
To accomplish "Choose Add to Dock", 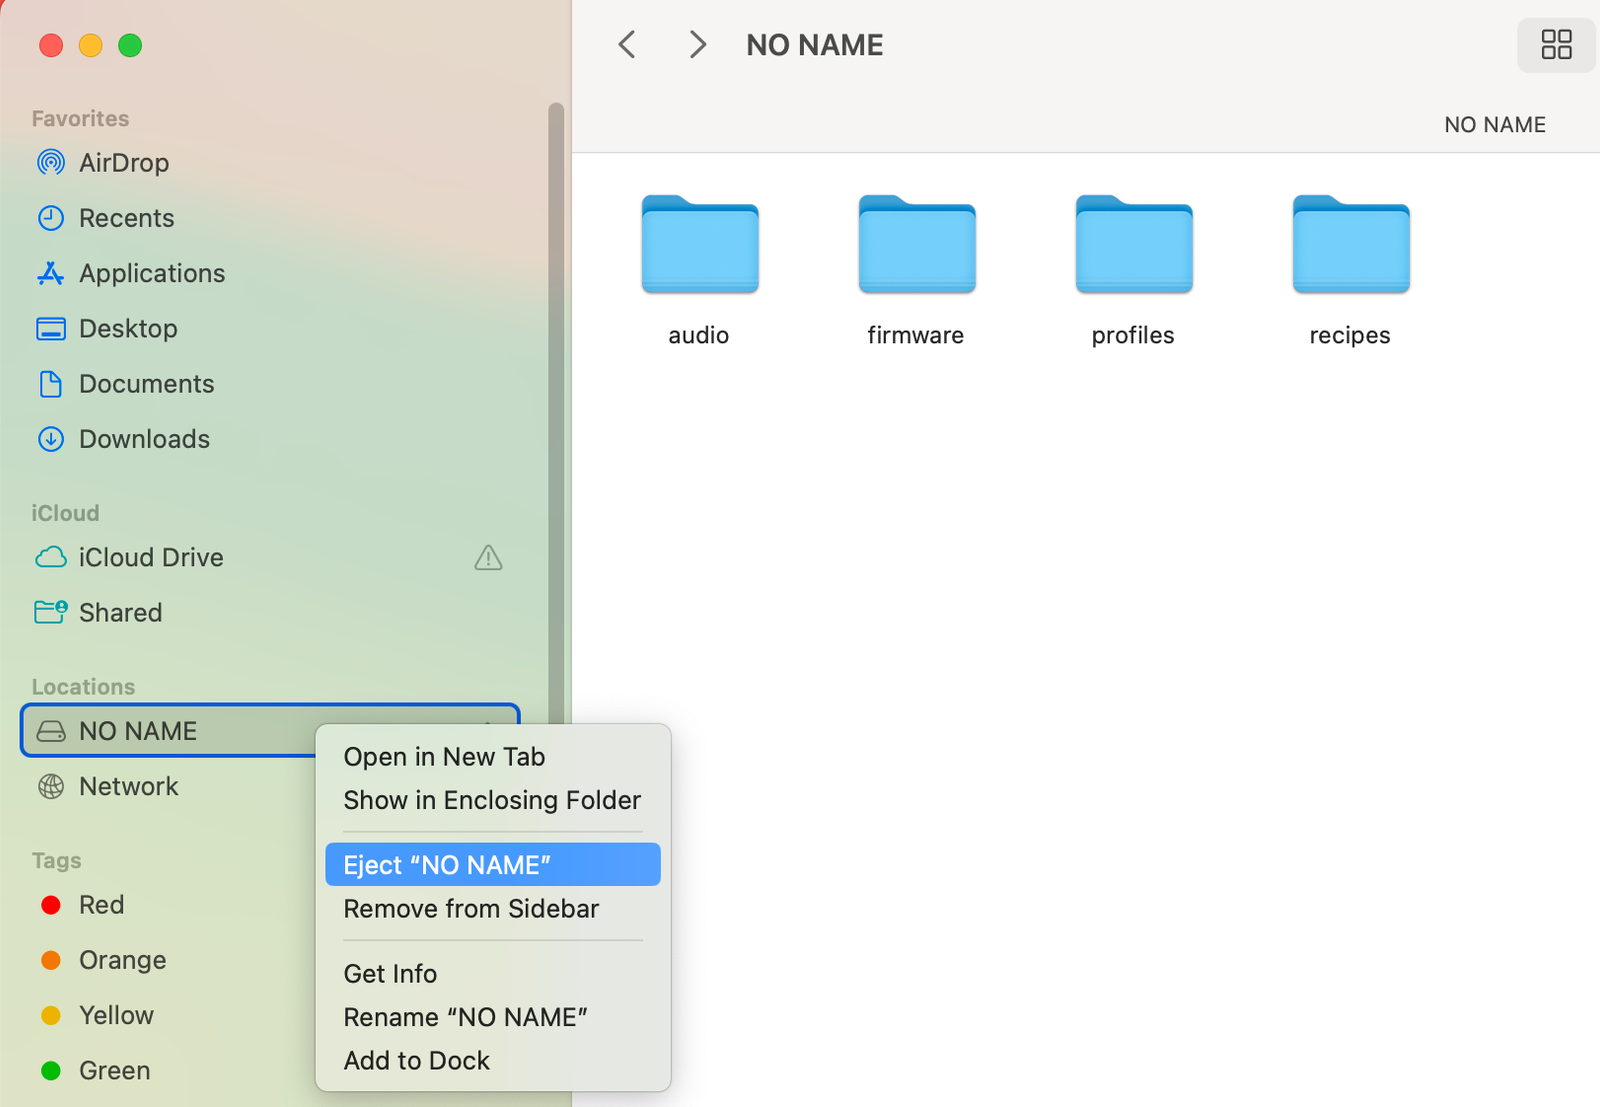I will tap(493, 1060).
